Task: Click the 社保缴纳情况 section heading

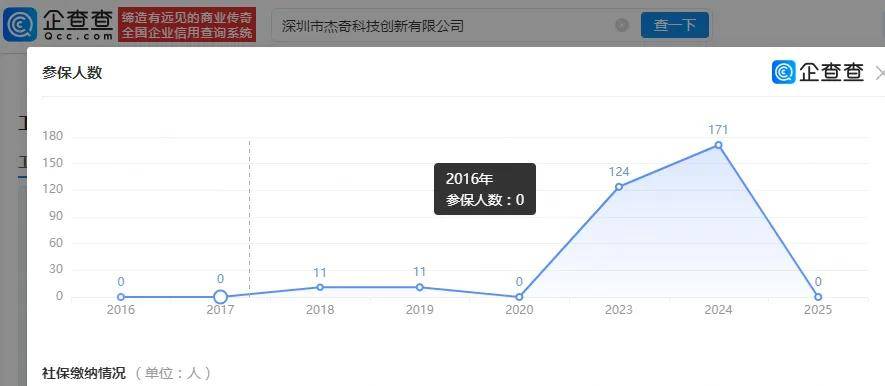Action: [x=84, y=373]
